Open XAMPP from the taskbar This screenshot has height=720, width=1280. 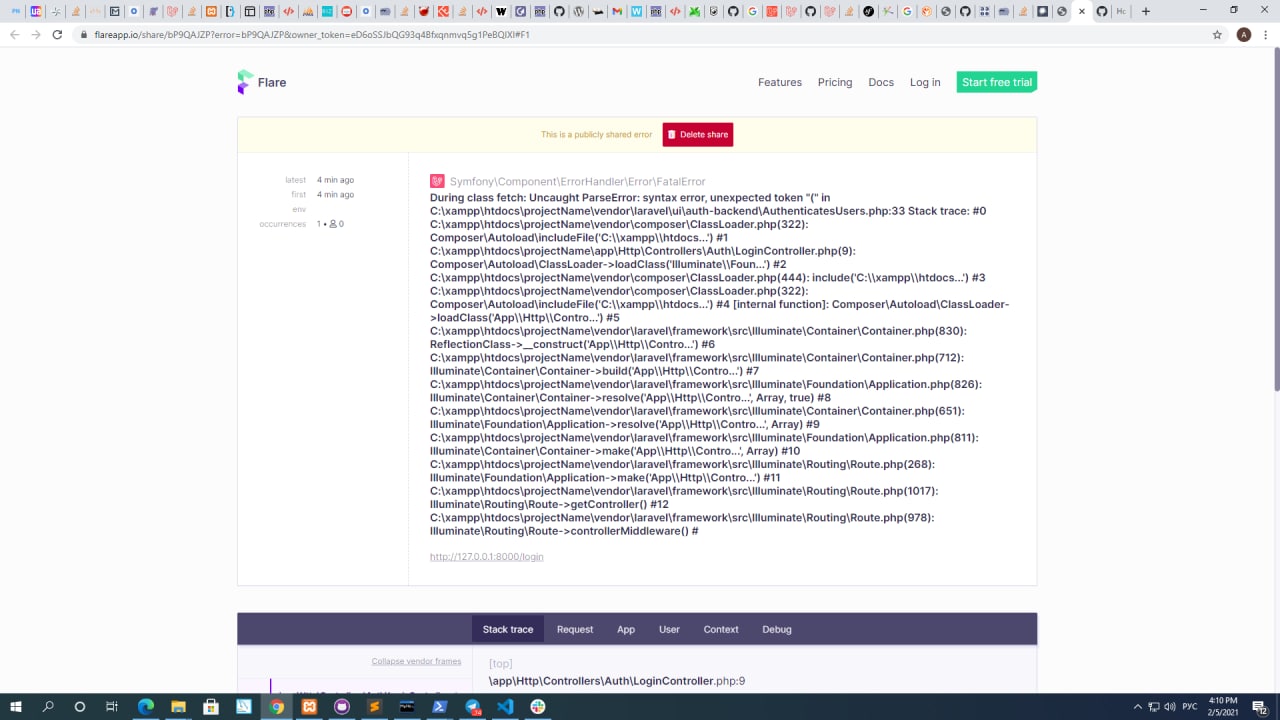pos(309,706)
